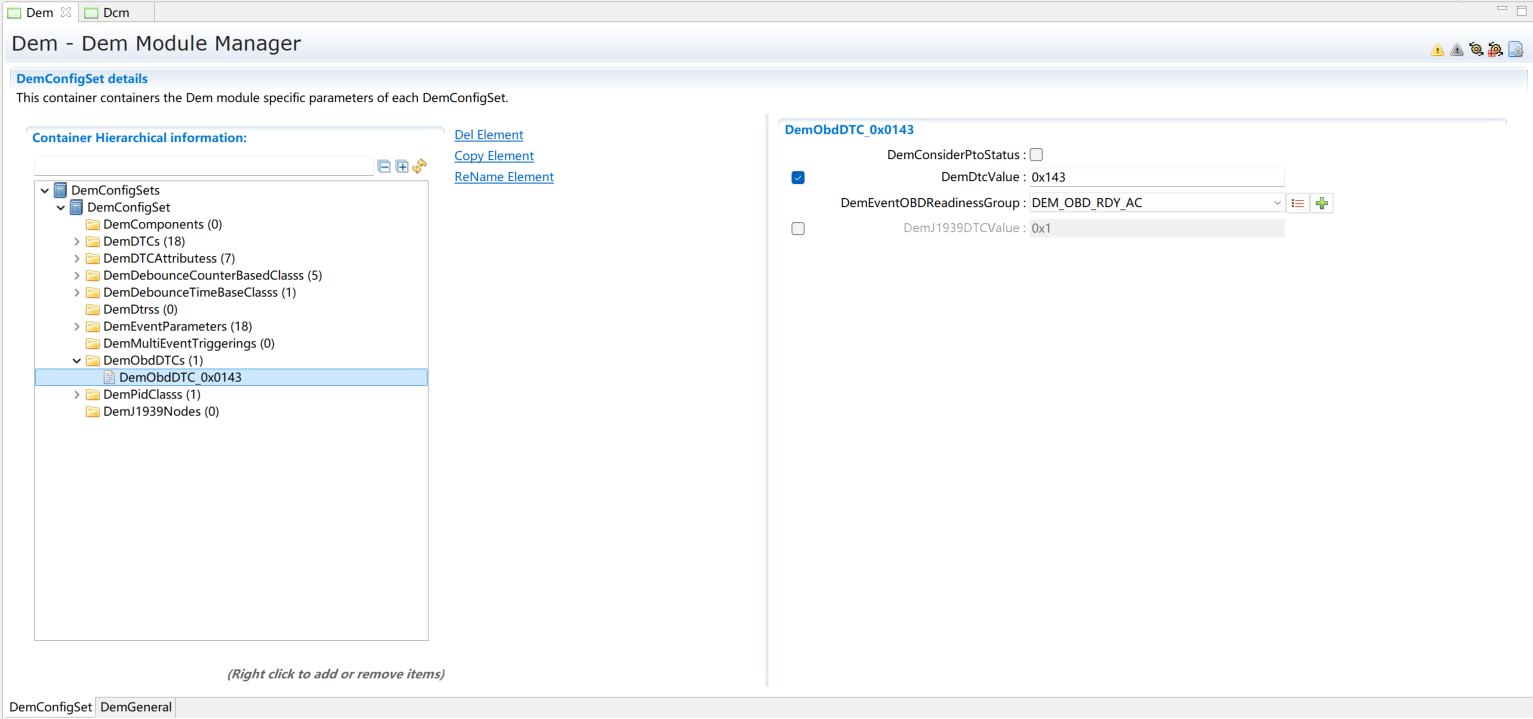Viewport: 1533px width, 719px height.
Task: Click the gray warning triangle icon
Action: point(1456,50)
